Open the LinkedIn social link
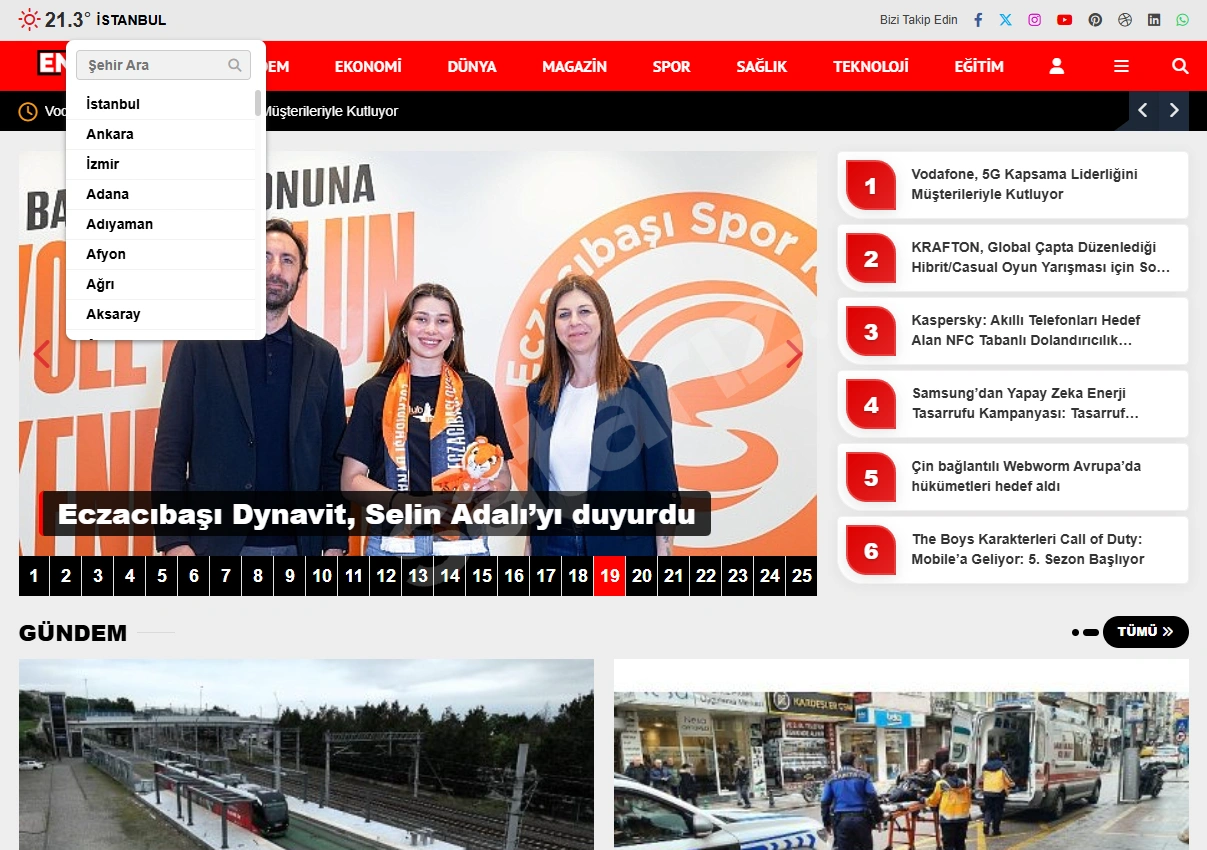 click(1155, 20)
